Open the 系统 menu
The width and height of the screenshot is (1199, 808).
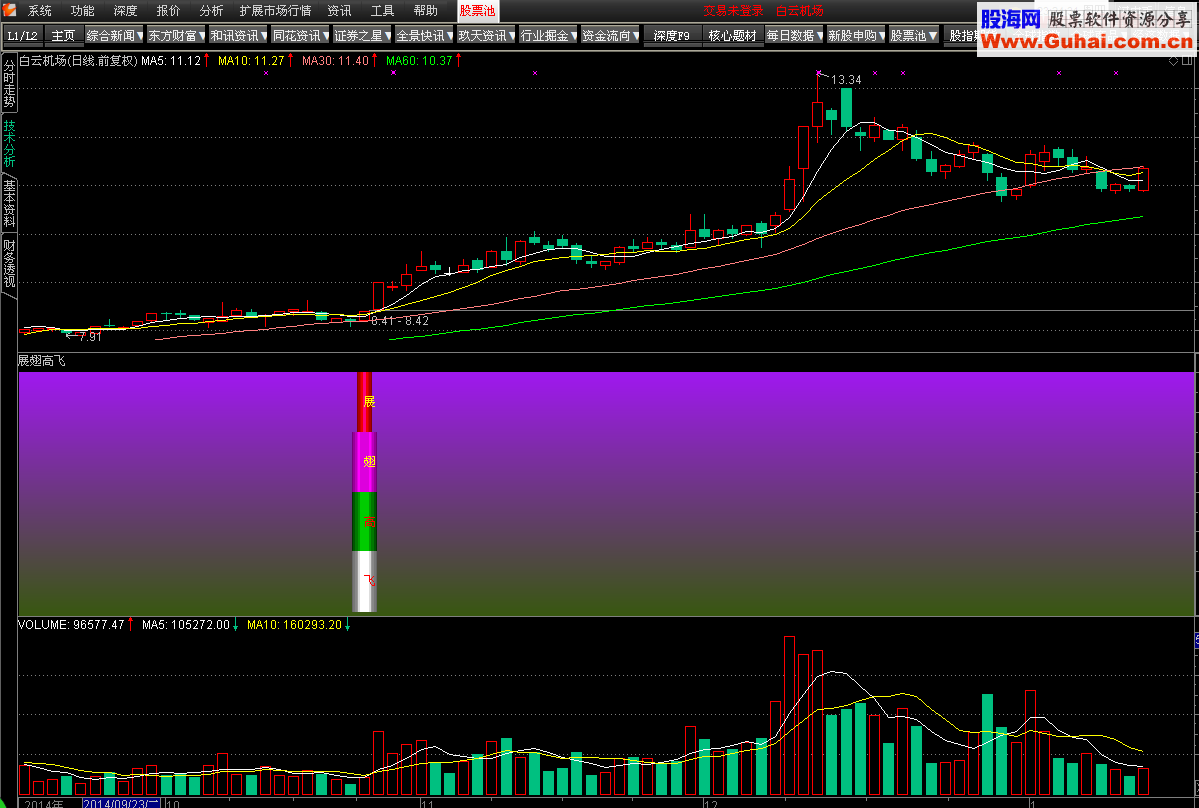[x=40, y=11]
